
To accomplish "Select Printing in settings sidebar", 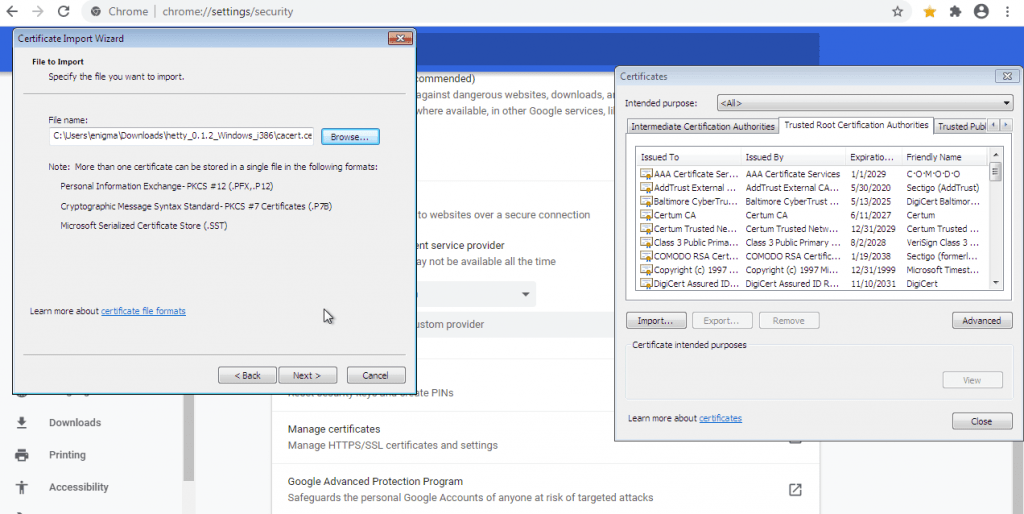I will coord(67,455).
